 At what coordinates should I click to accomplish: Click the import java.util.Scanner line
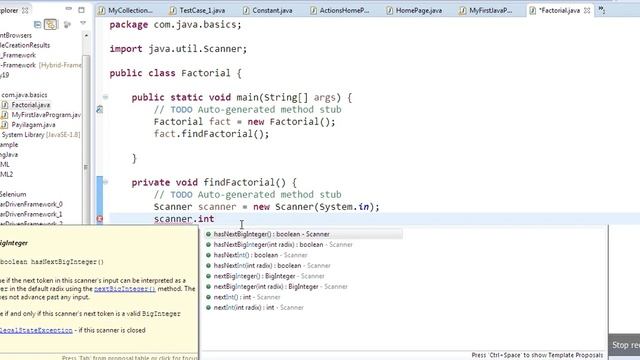tap(178, 49)
